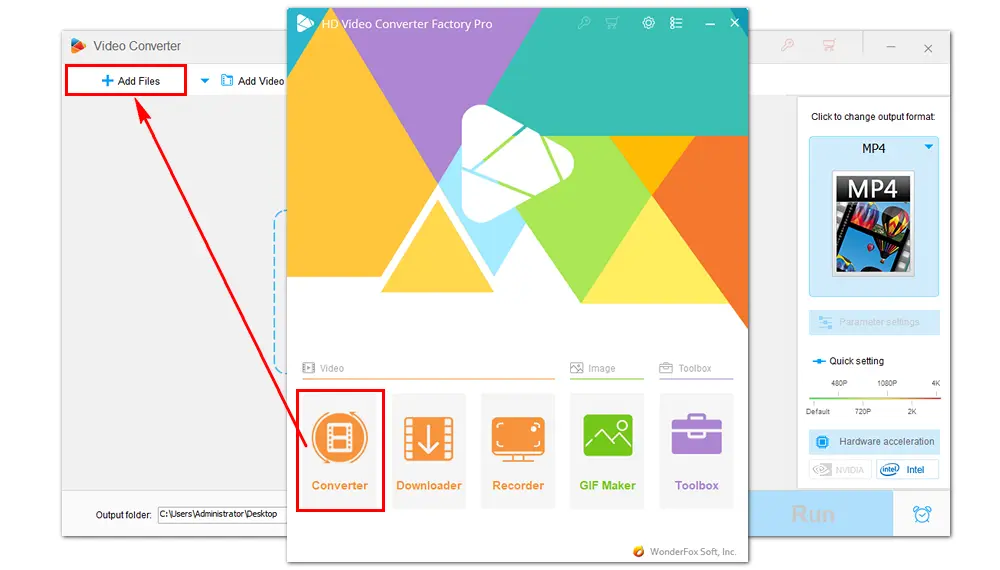Open the Converter module
Viewport: 1000px width, 570px height.
pyautogui.click(x=340, y=451)
